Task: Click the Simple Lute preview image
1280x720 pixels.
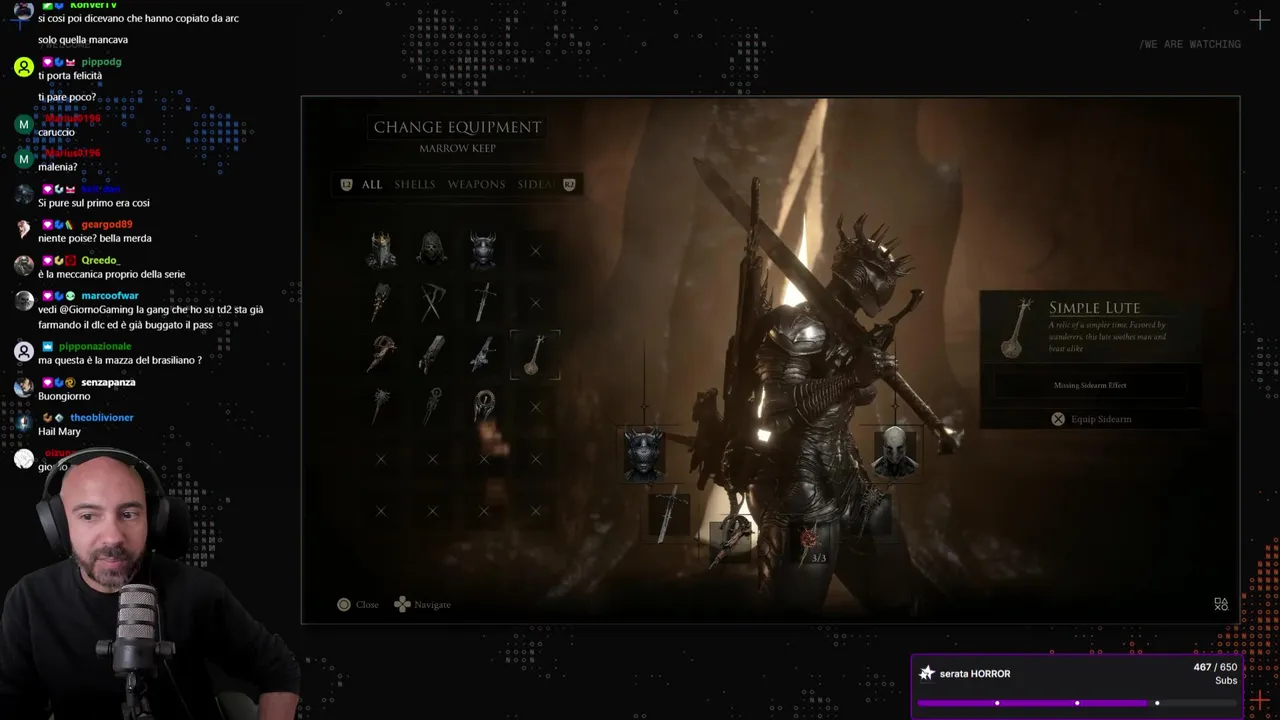Action: coord(1016,330)
